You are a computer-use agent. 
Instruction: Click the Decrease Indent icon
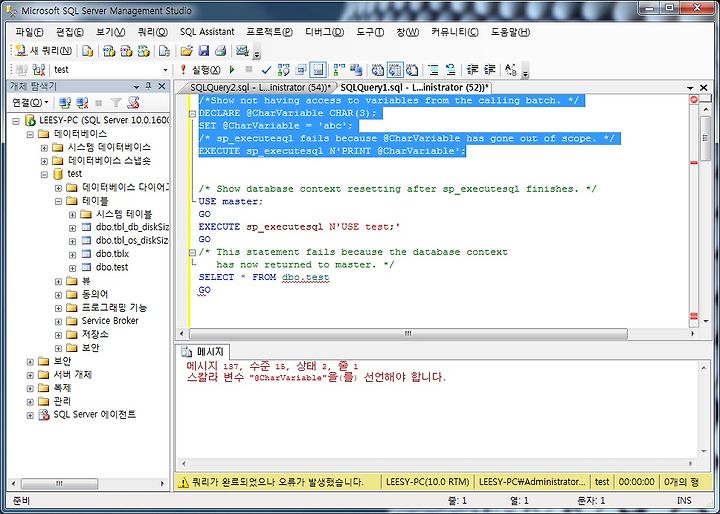(472, 70)
